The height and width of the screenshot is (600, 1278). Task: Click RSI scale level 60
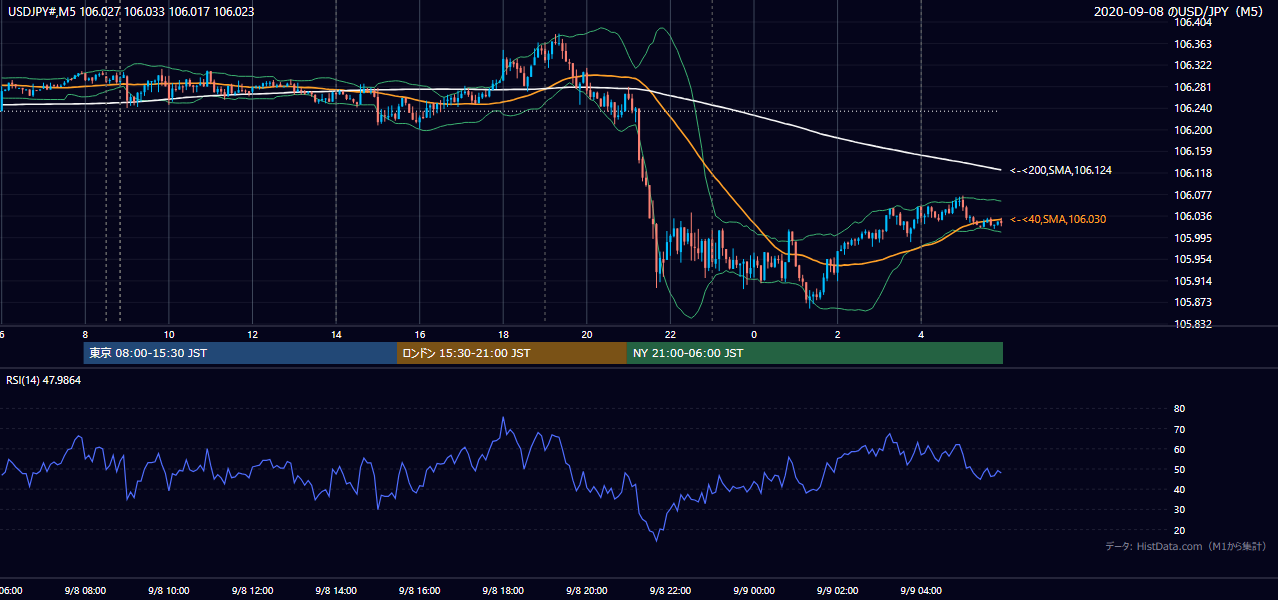pyautogui.click(x=1179, y=449)
